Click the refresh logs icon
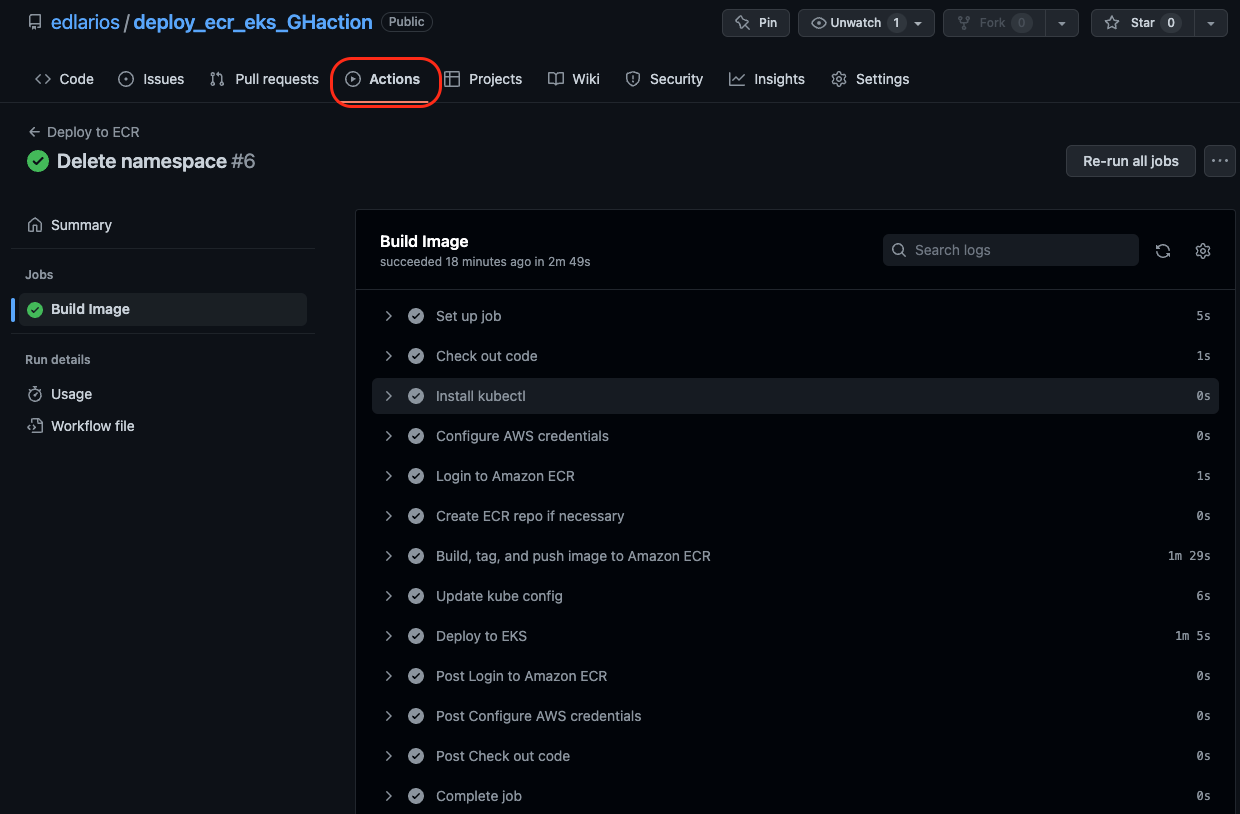 point(1163,250)
